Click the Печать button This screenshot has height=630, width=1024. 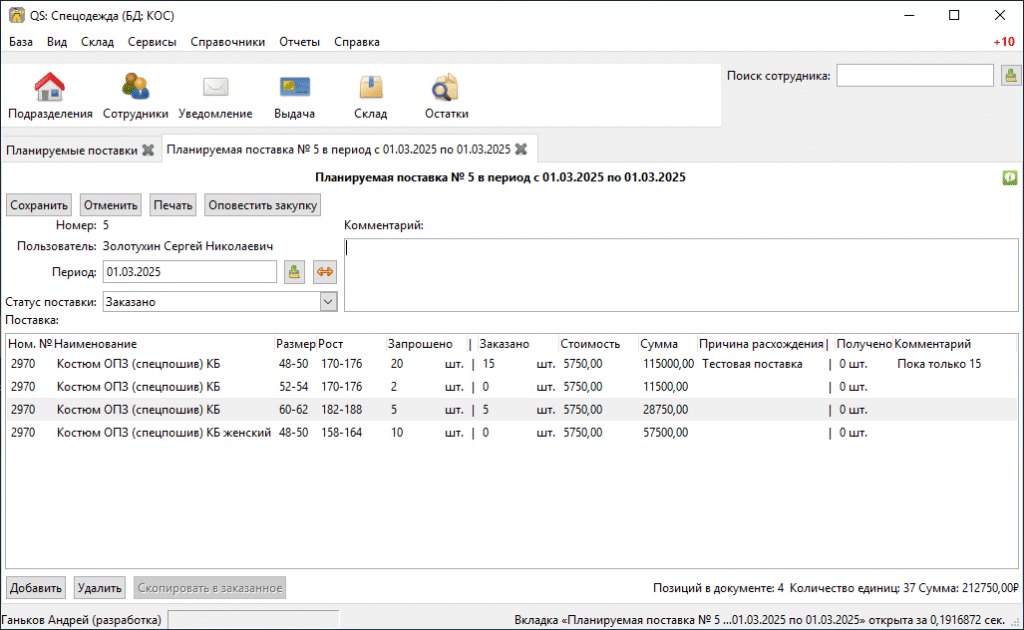click(x=172, y=205)
